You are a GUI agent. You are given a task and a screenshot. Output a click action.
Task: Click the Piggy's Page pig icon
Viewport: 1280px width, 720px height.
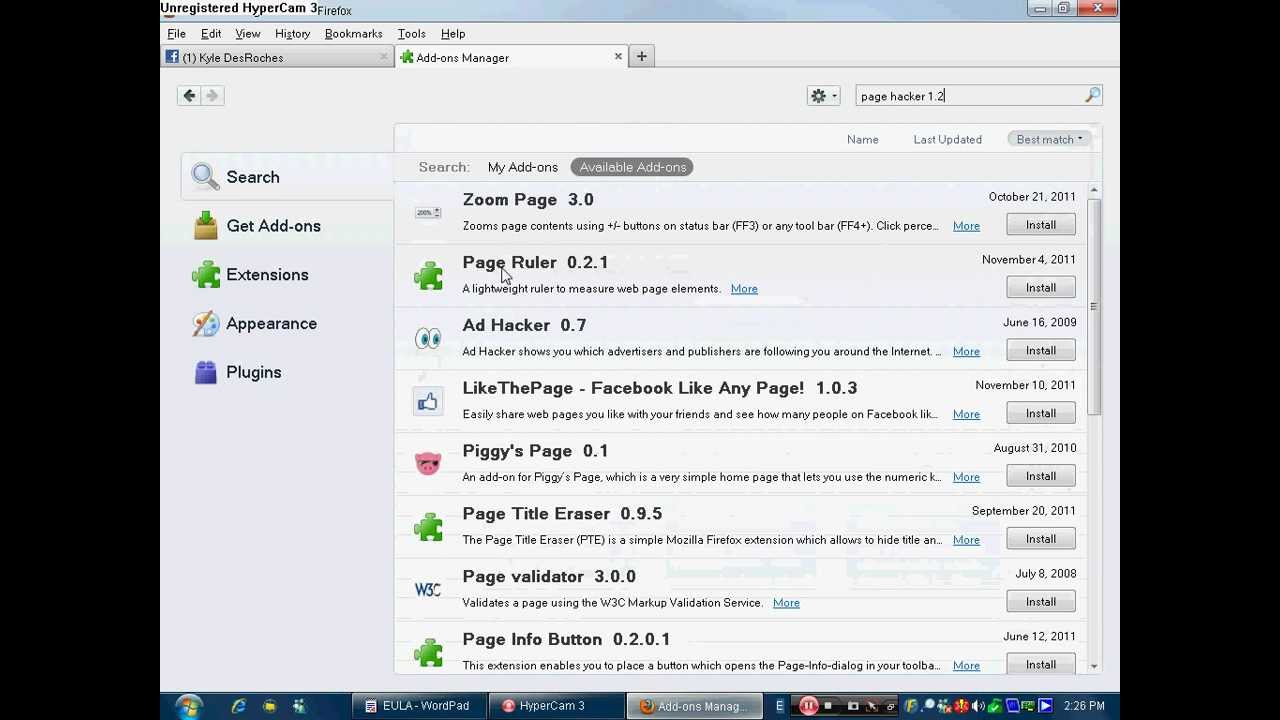point(428,464)
